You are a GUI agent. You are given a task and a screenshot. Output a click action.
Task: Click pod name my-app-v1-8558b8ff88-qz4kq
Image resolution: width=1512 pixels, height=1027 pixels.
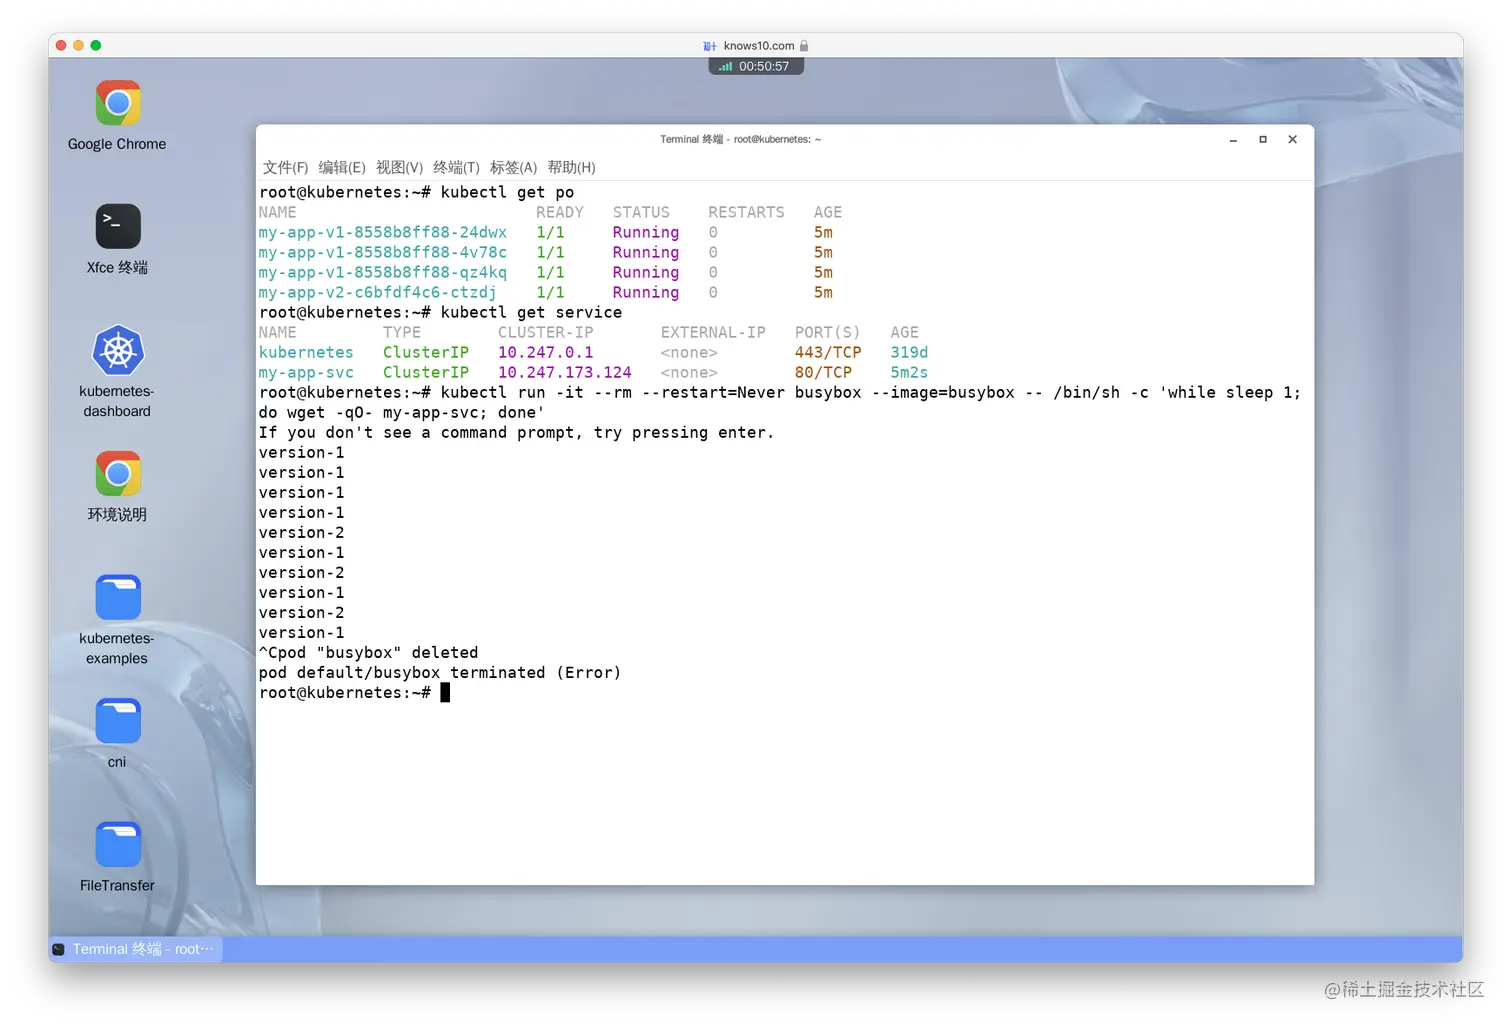[x=383, y=272]
